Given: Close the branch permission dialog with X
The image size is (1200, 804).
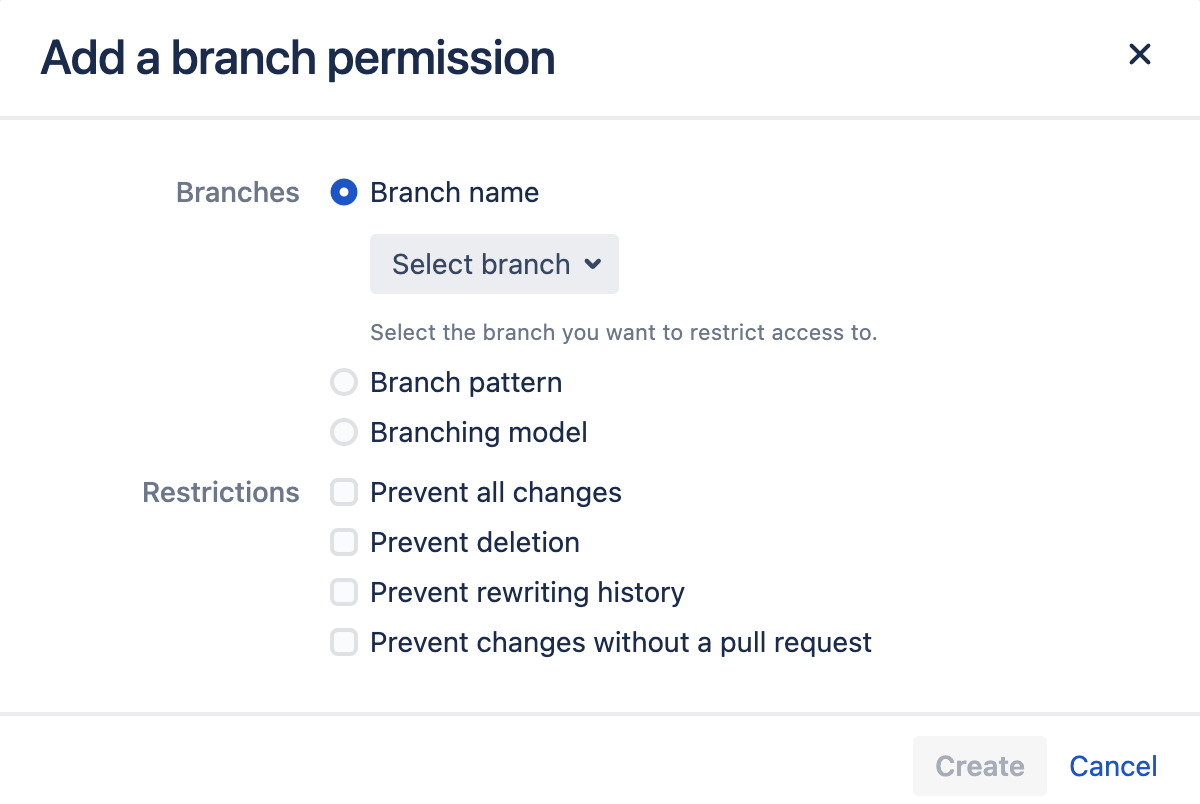Looking at the screenshot, I should [1139, 54].
